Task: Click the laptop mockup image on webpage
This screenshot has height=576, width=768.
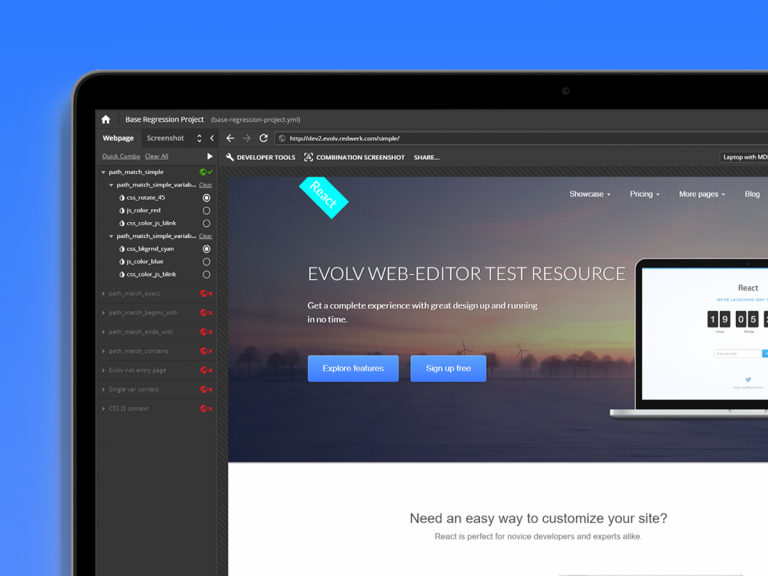Action: 691,338
